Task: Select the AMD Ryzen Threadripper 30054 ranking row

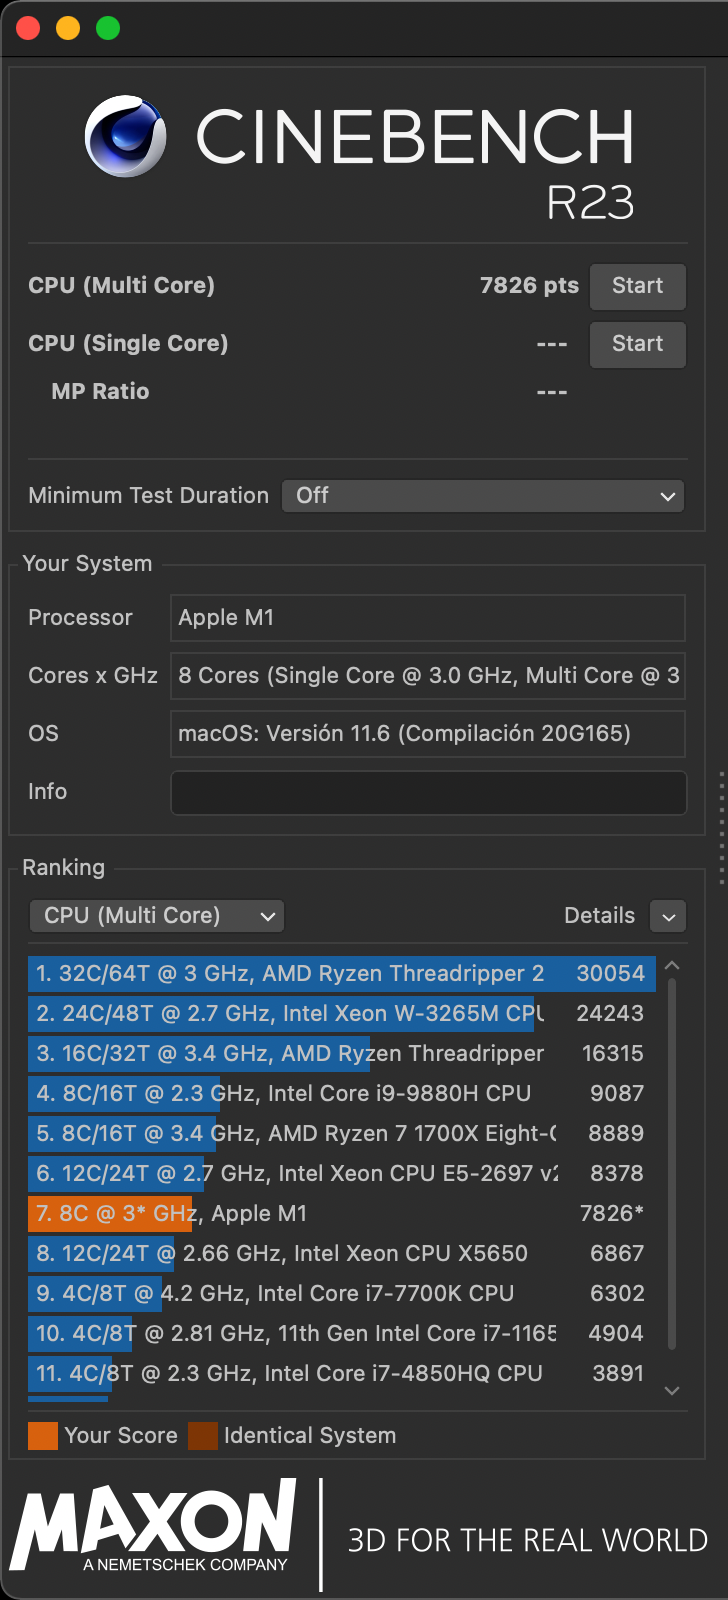Action: pyautogui.click(x=340, y=974)
